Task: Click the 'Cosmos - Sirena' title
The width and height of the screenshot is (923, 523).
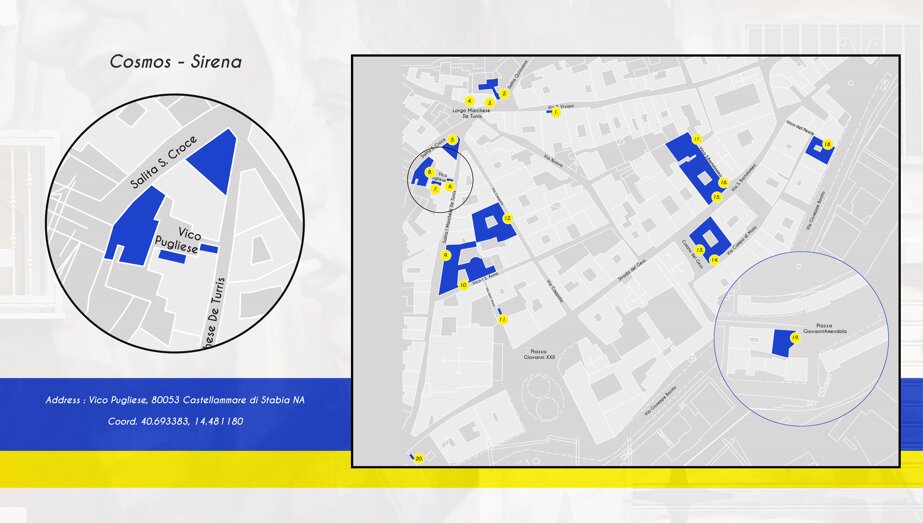Action: point(175,62)
